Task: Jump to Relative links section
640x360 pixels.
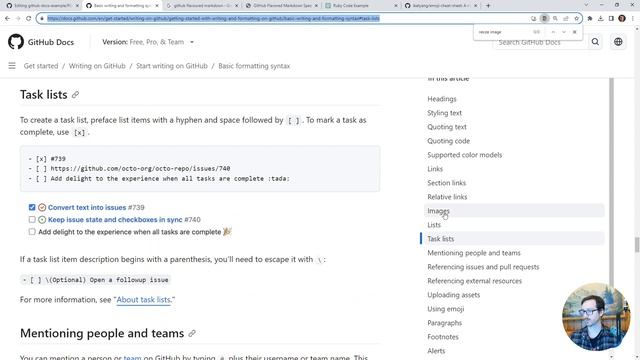Action: coord(447,197)
